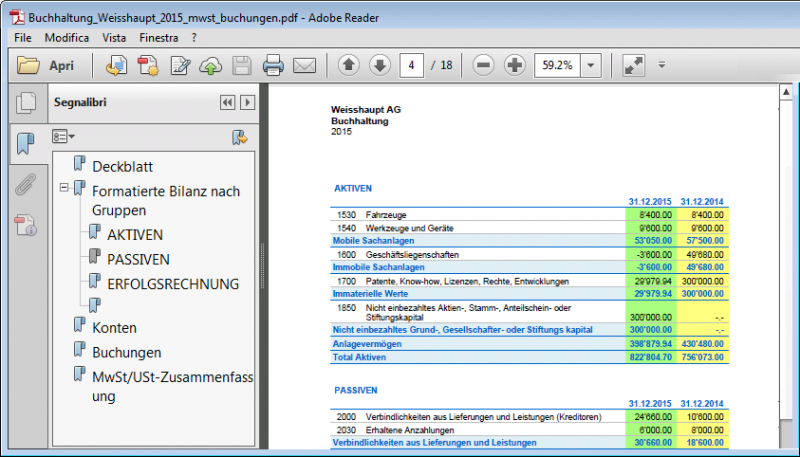Open the Modifica menu
The width and height of the screenshot is (800, 457).
(x=67, y=38)
